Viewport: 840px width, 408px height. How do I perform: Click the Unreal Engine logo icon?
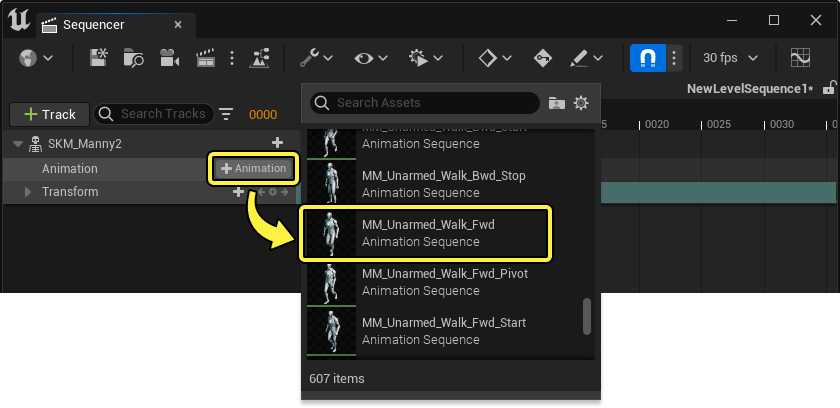[x=19, y=21]
